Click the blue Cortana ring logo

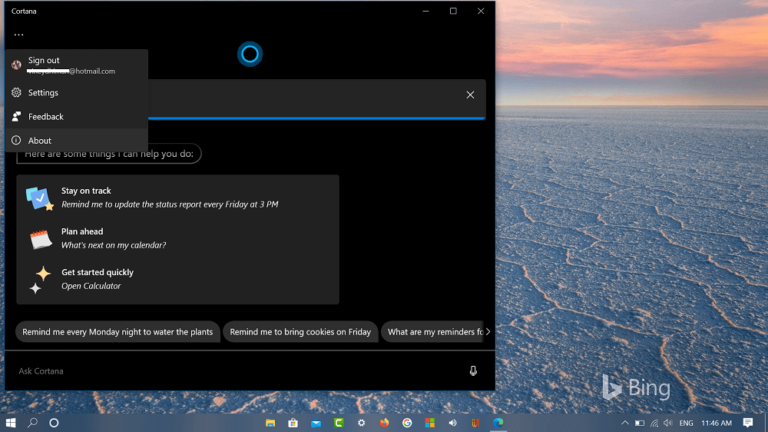250,54
